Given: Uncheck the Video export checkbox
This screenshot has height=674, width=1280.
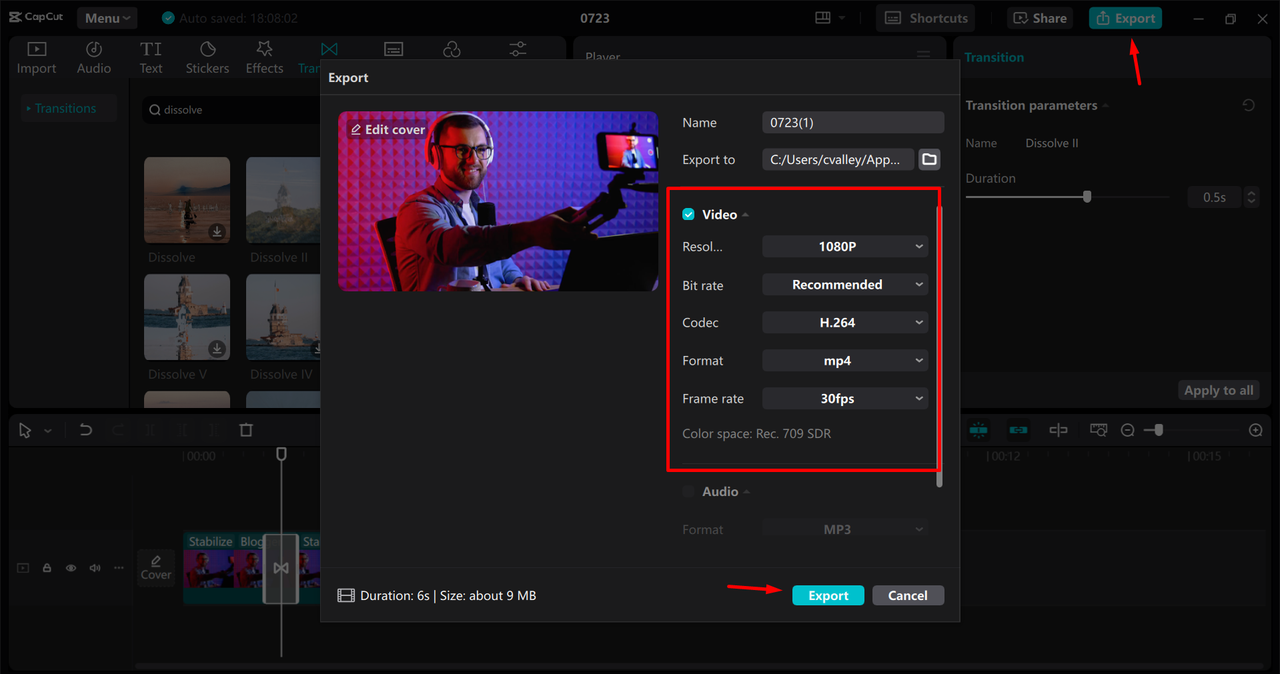Looking at the screenshot, I should [x=688, y=215].
